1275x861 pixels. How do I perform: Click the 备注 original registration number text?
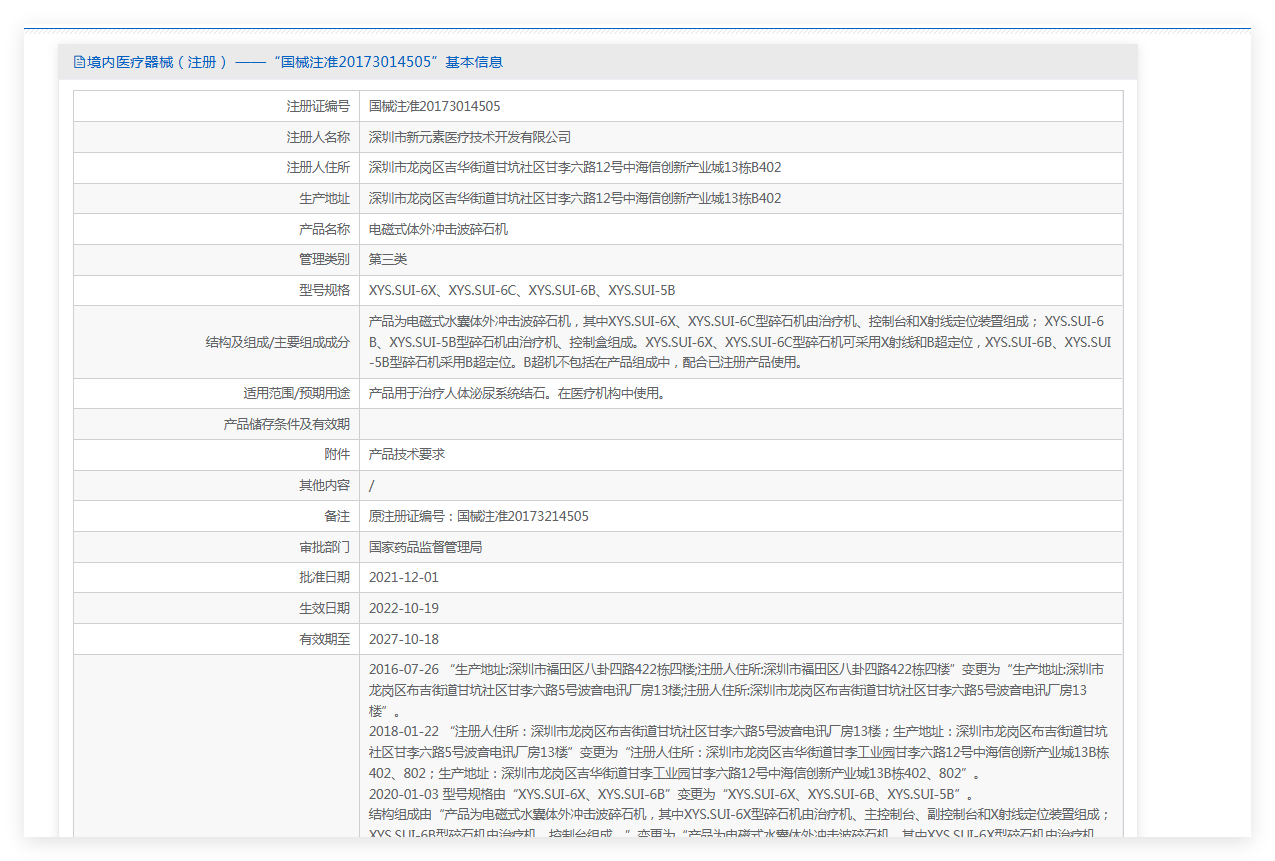[x=479, y=517]
